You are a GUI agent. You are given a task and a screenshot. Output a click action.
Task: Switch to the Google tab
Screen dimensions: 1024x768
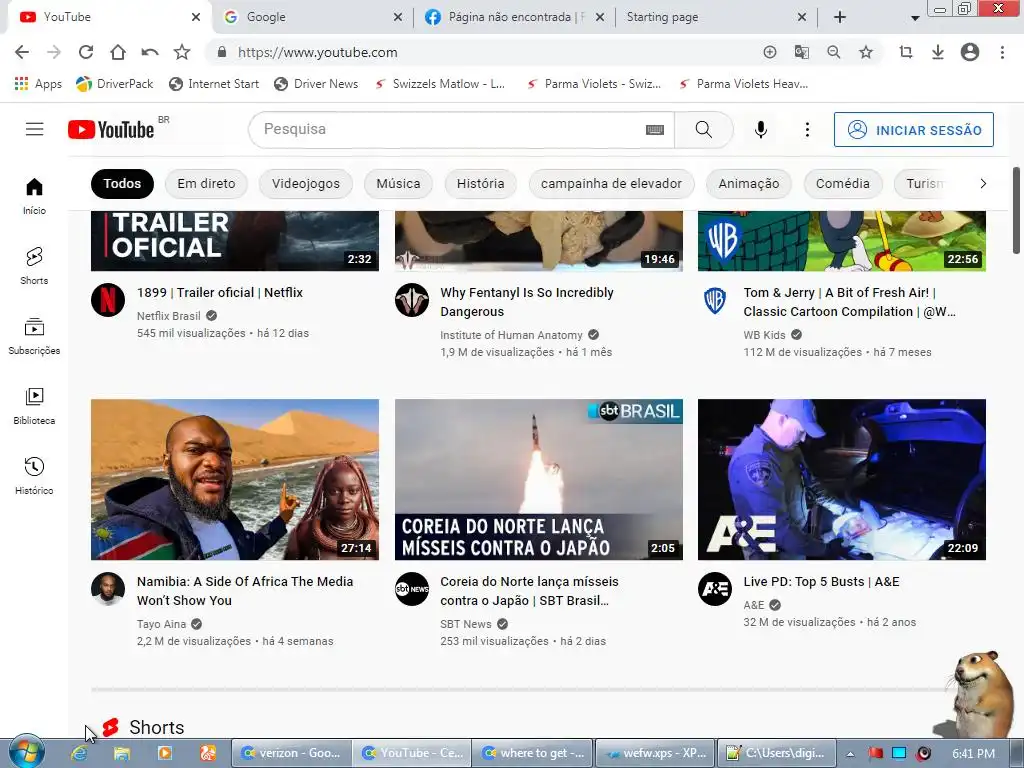tap(312, 17)
